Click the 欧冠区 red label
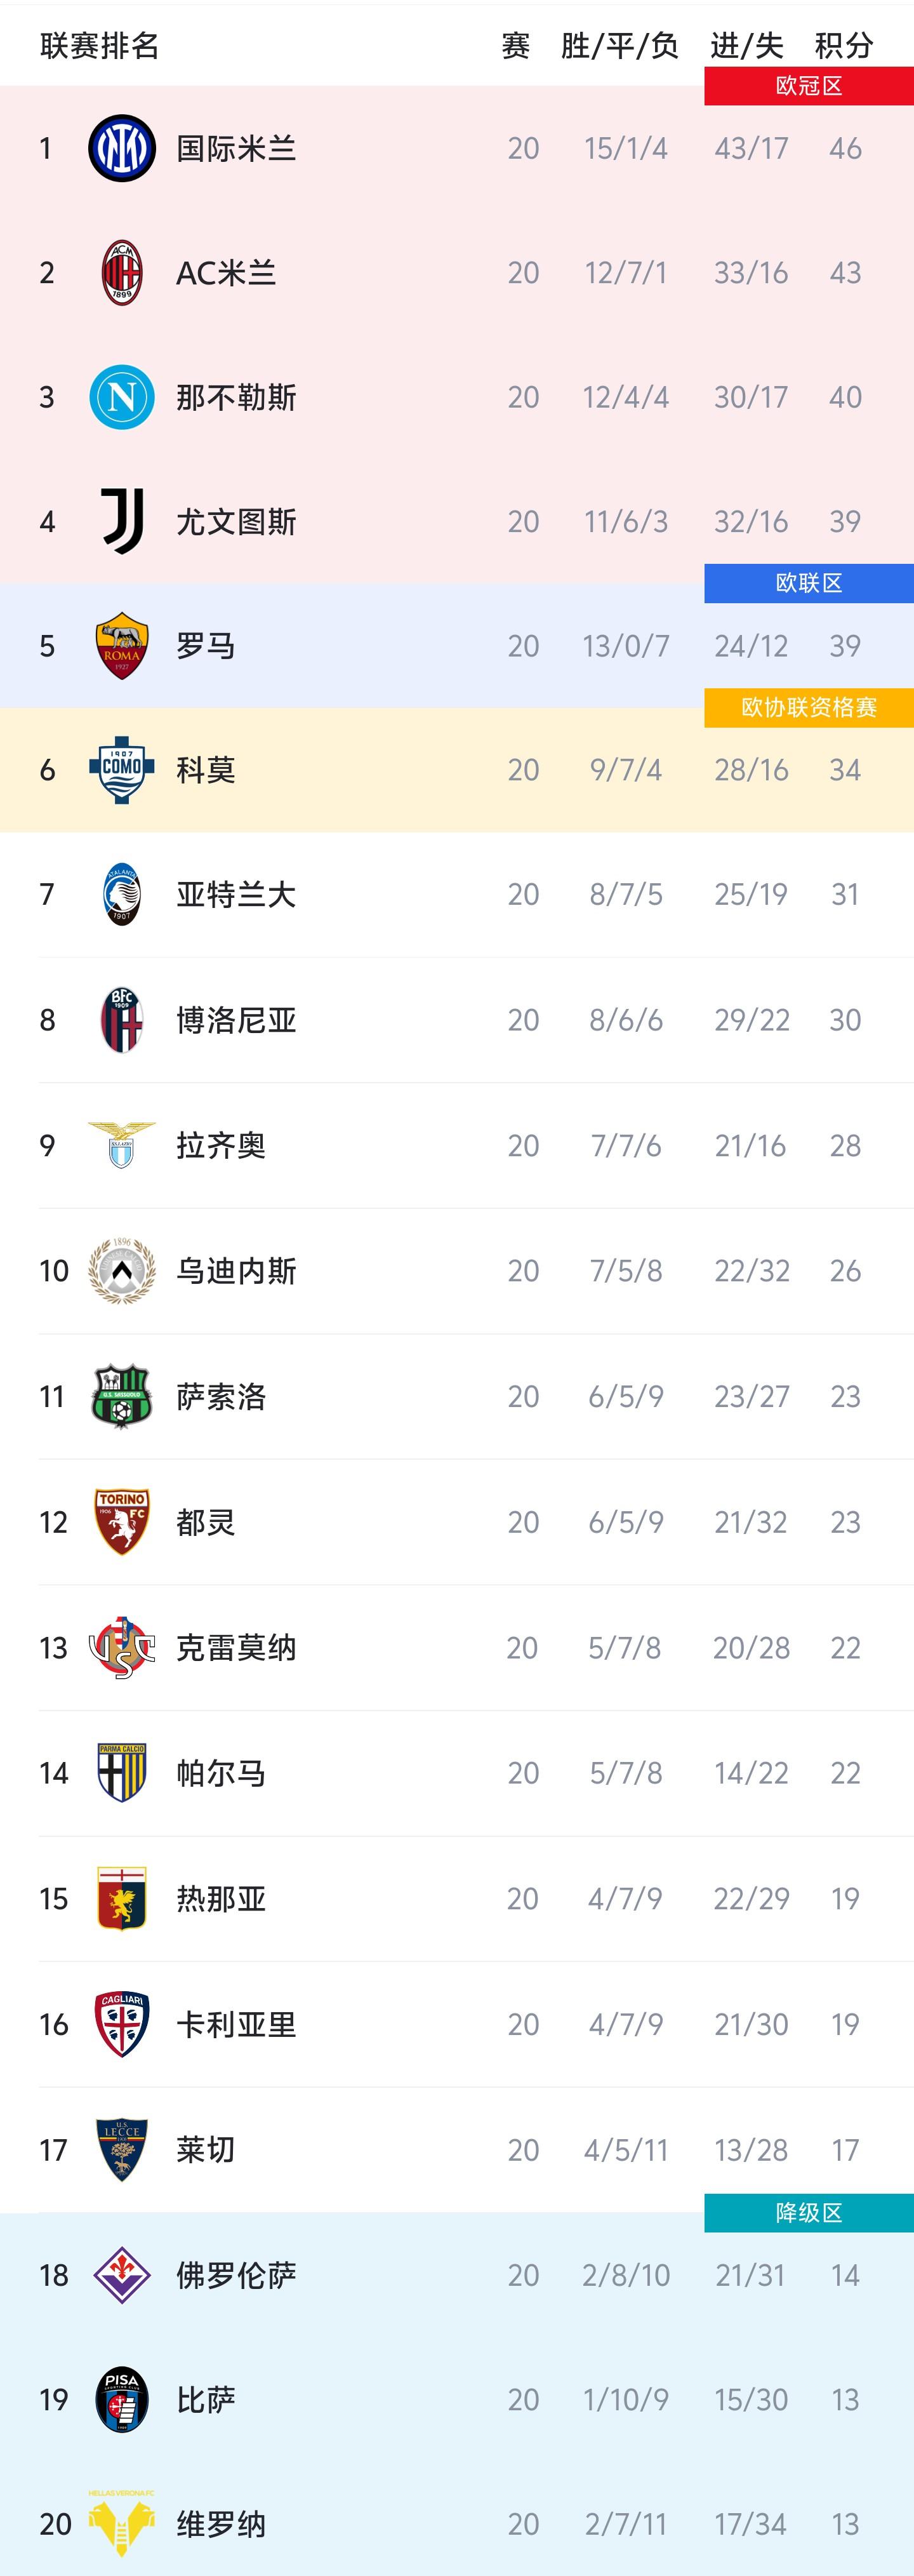The width and height of the screenshot is (914, 2576). click(808, 86)
